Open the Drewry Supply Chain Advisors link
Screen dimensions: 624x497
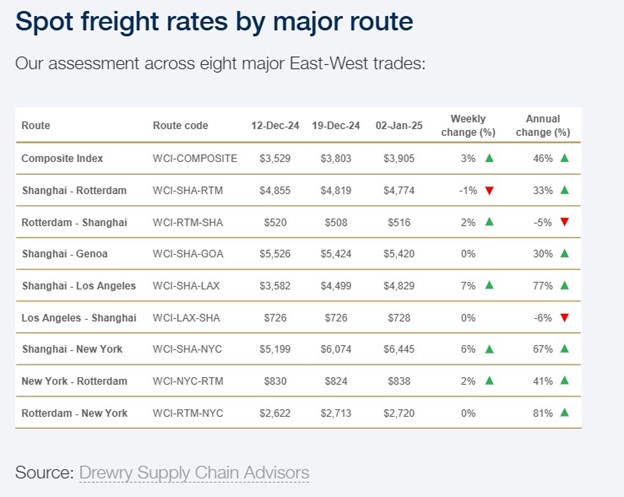click(x=194, y=472)
